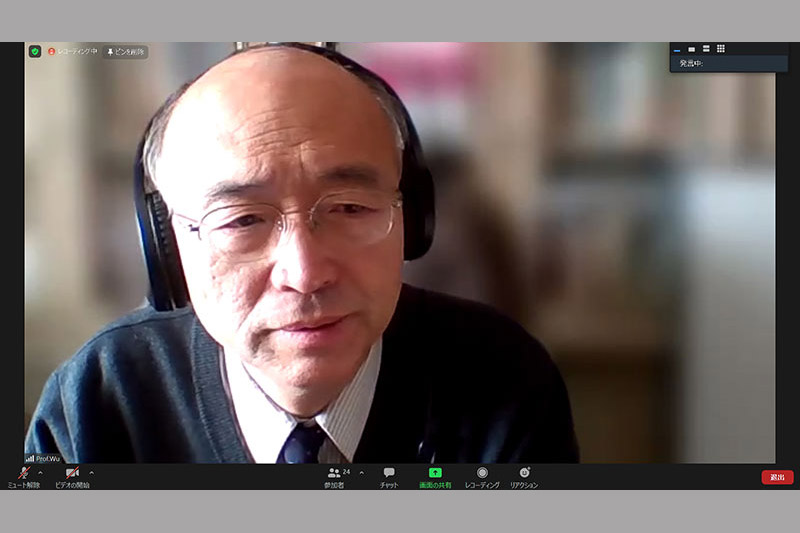Image resolution: width=800 pixels, height=533 pixels.
Task: Switch thumbnail panel to two-row view
Action: 706,49
